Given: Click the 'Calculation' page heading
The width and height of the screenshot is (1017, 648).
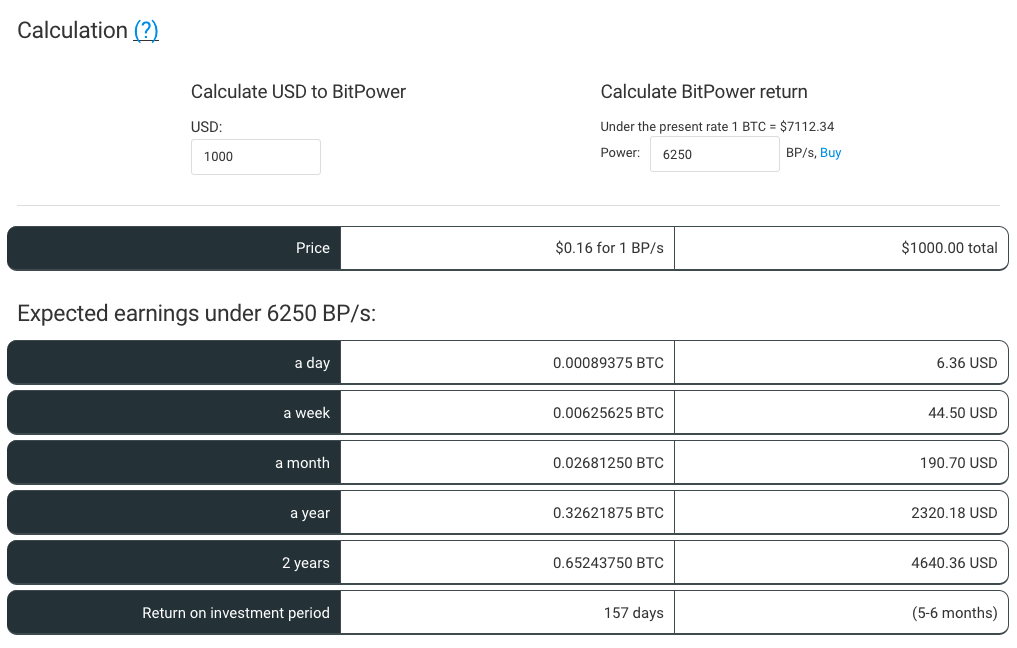Looking at the screenshot, I should 72,30.
